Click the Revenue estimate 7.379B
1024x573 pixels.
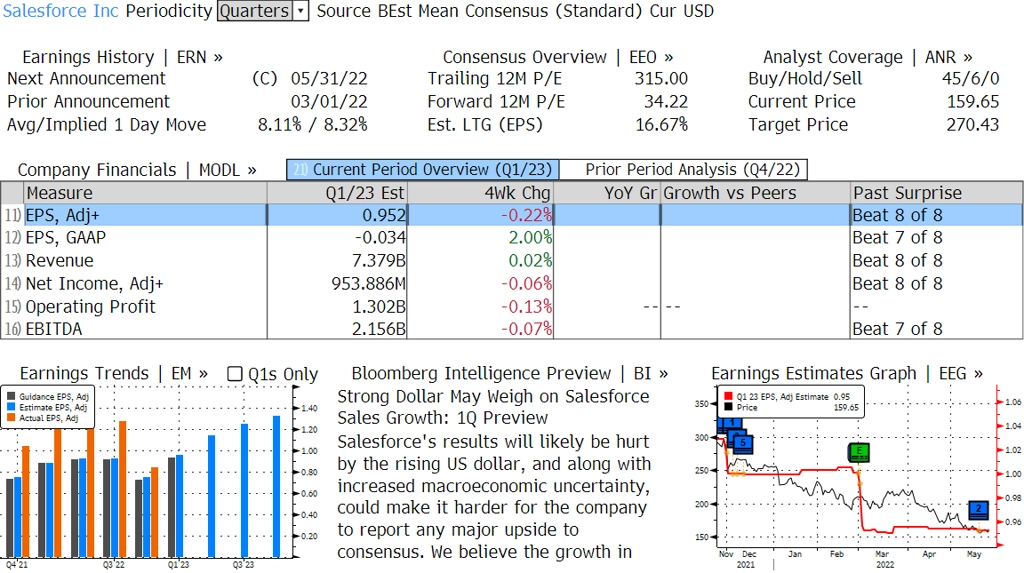tap(379, 261)
